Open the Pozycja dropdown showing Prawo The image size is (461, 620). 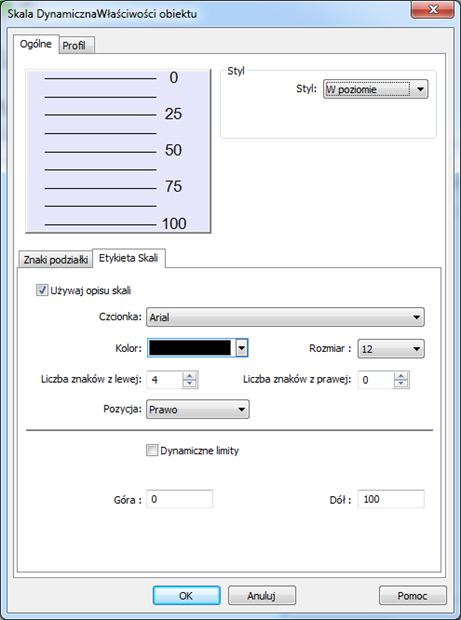click(x=198, y=409)
